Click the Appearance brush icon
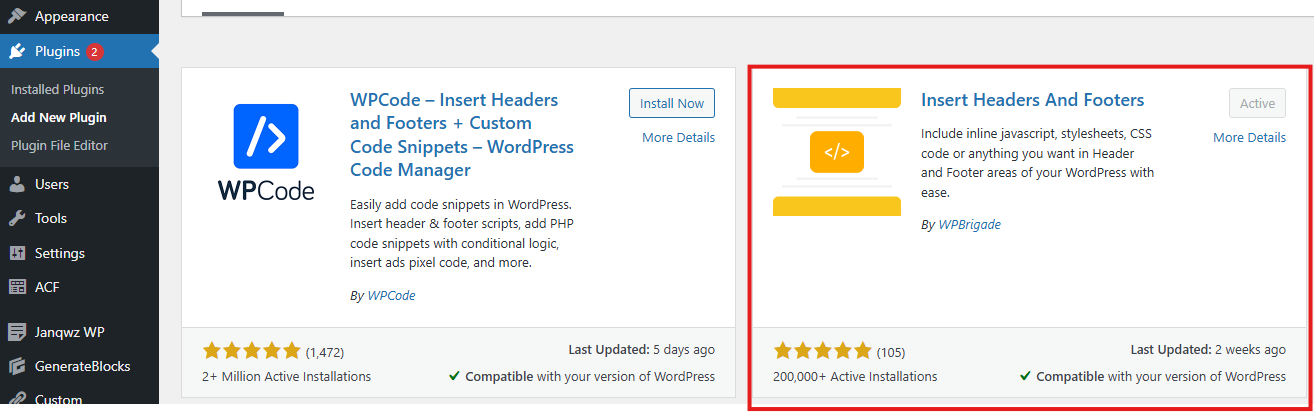This screenshot has width=1314, height=412. point(17,17)
